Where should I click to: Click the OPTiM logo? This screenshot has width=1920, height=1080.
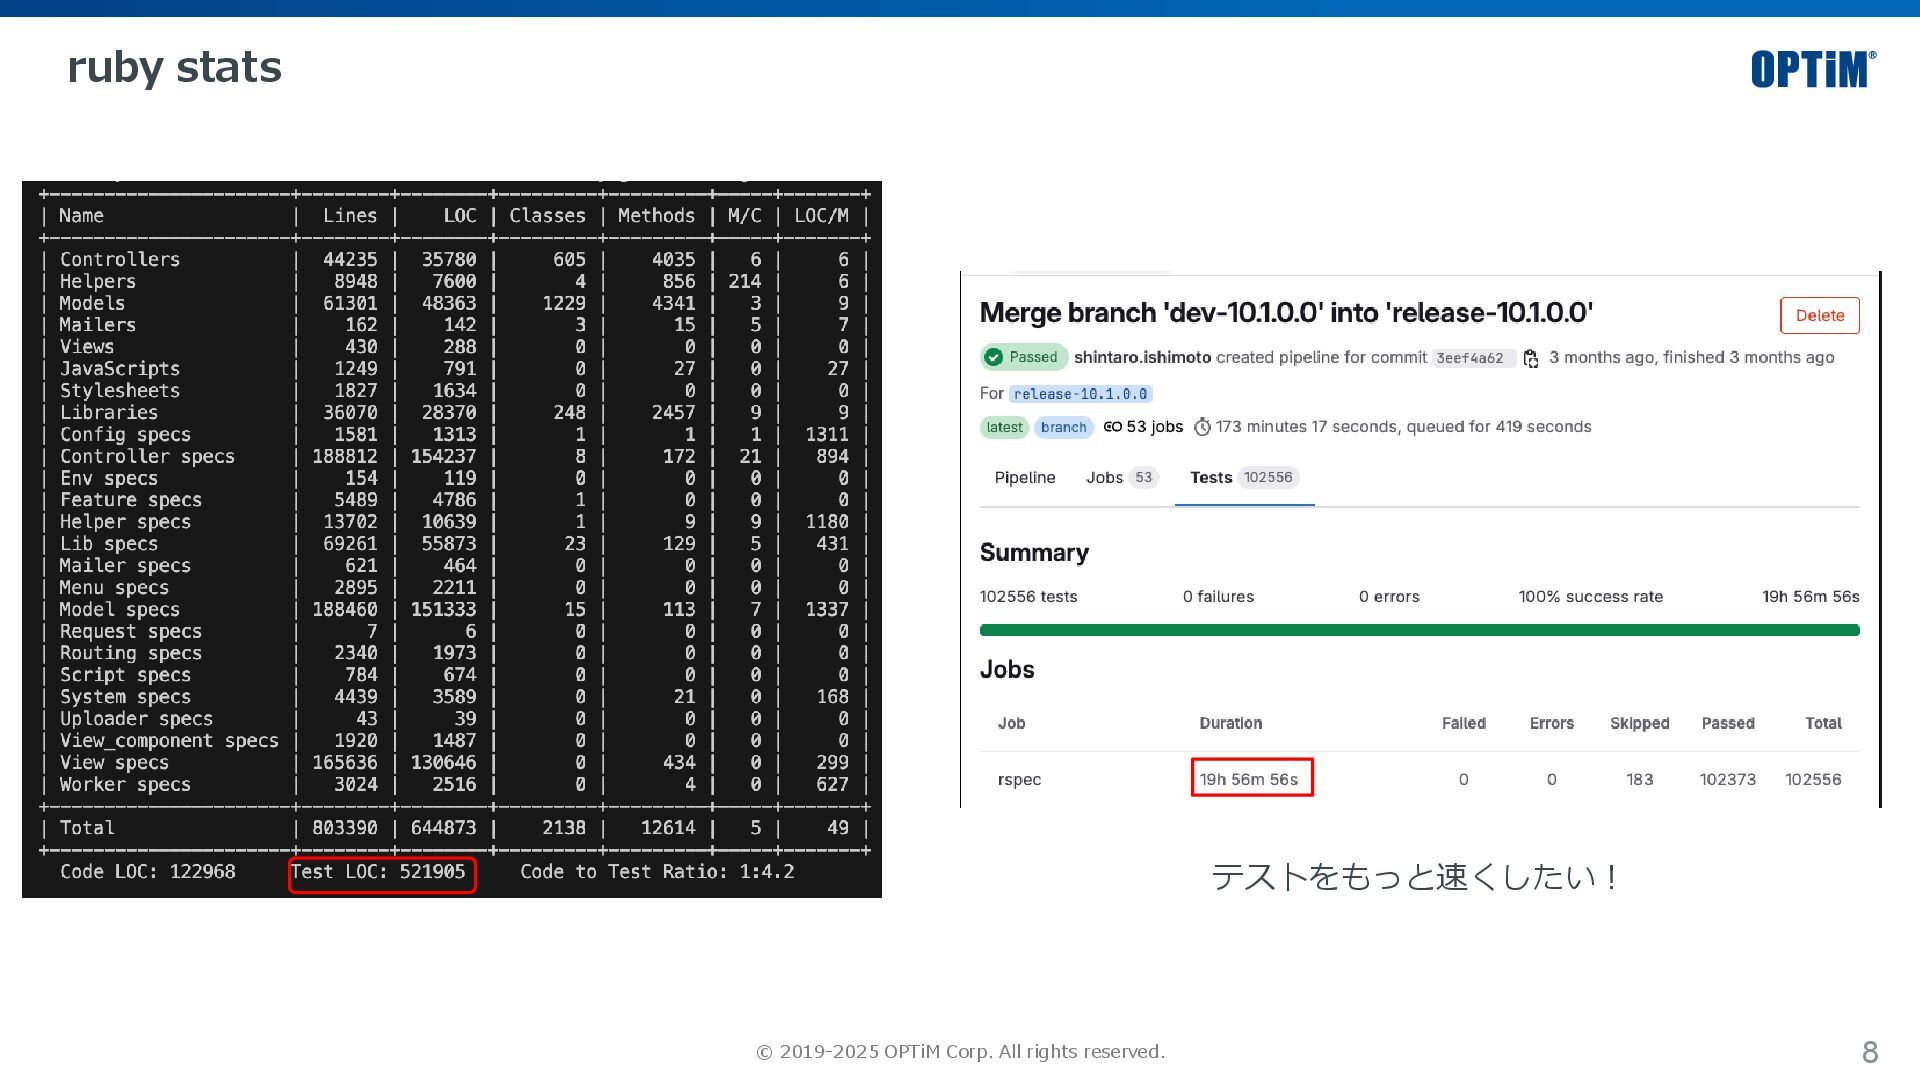click(1813, 69)
